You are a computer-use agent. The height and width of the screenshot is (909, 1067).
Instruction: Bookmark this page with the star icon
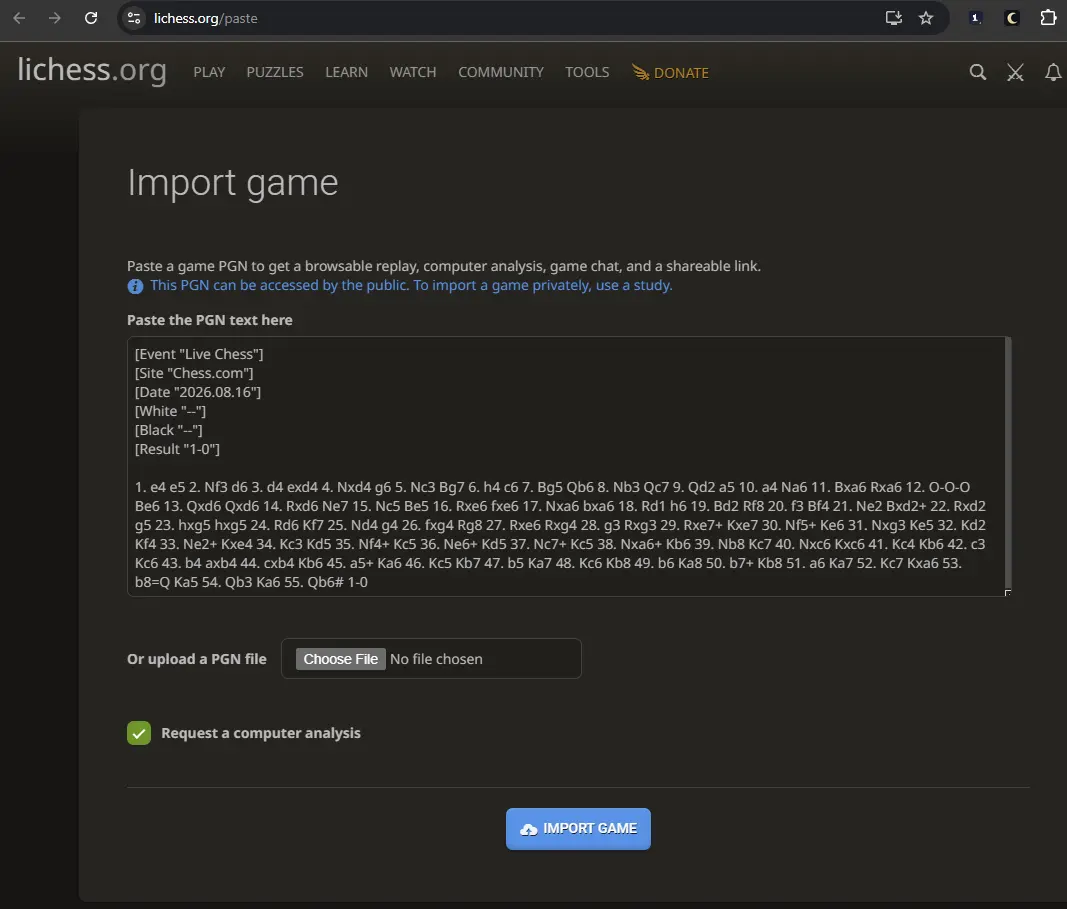coord(926,18)
